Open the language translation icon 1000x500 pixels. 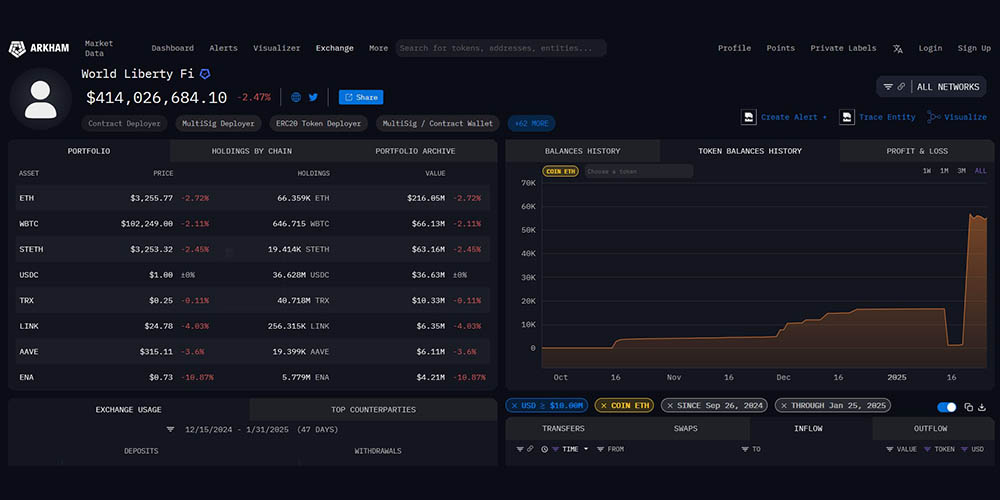click(x=897, y=48)
